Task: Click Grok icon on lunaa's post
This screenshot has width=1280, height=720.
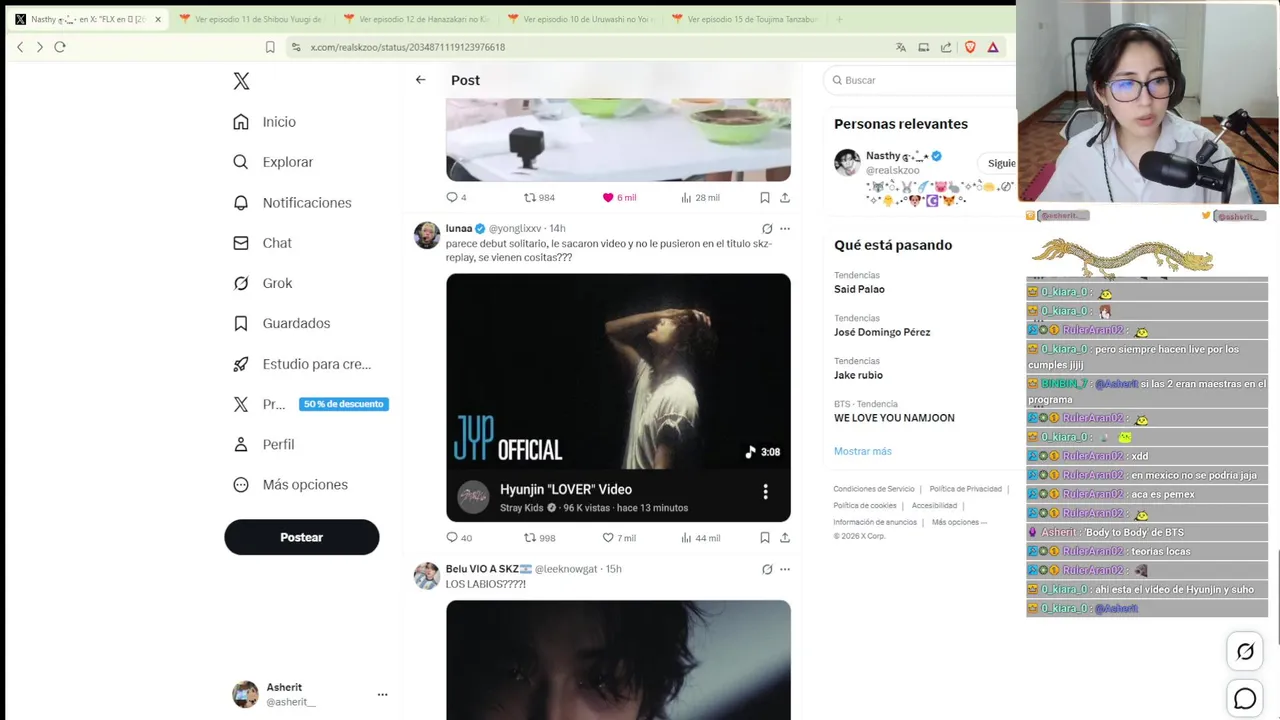Action: pyautogui.click(x=767, y=229)
